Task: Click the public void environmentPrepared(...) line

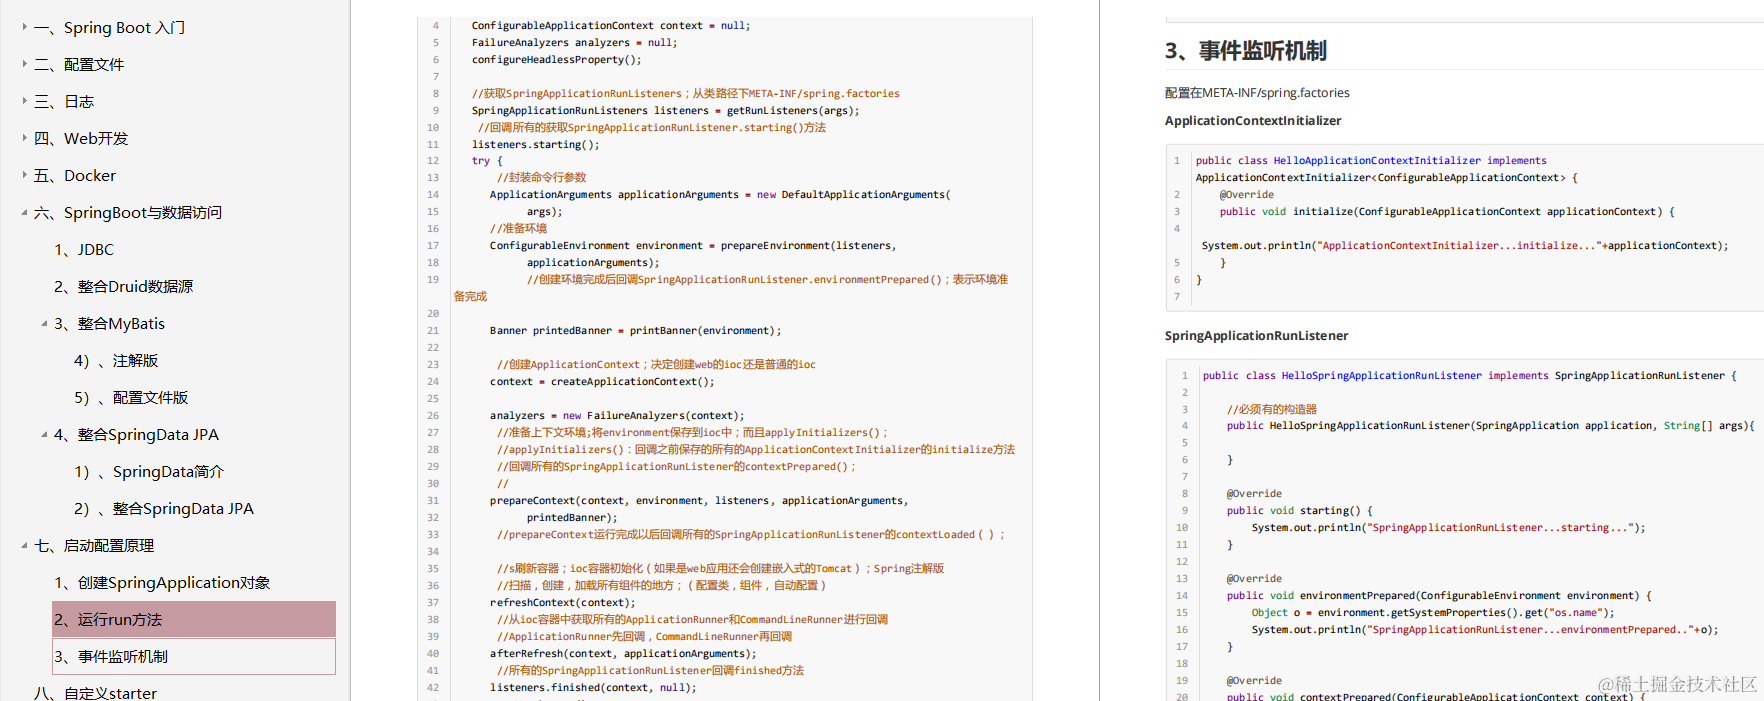Action: pos(1439,596)
